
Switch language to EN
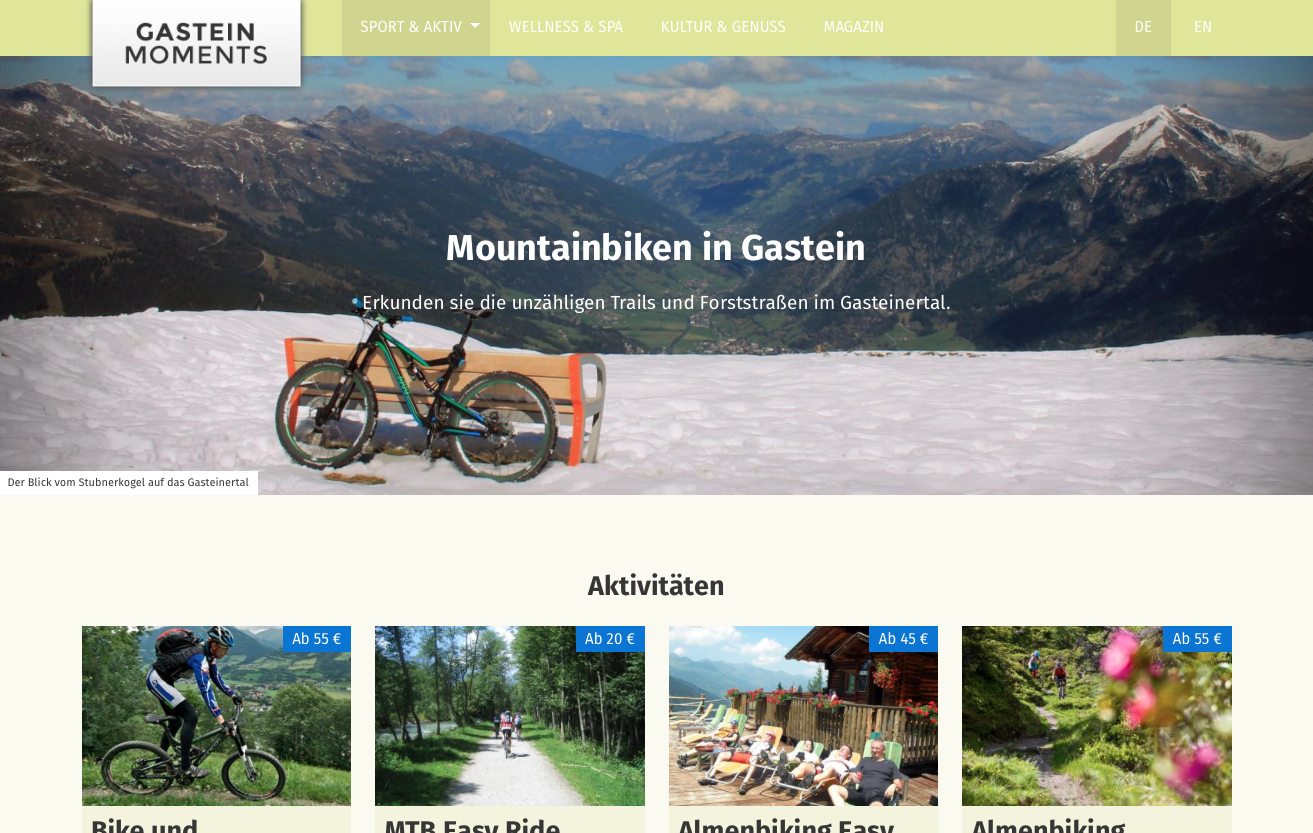(x=1203, y=27)
